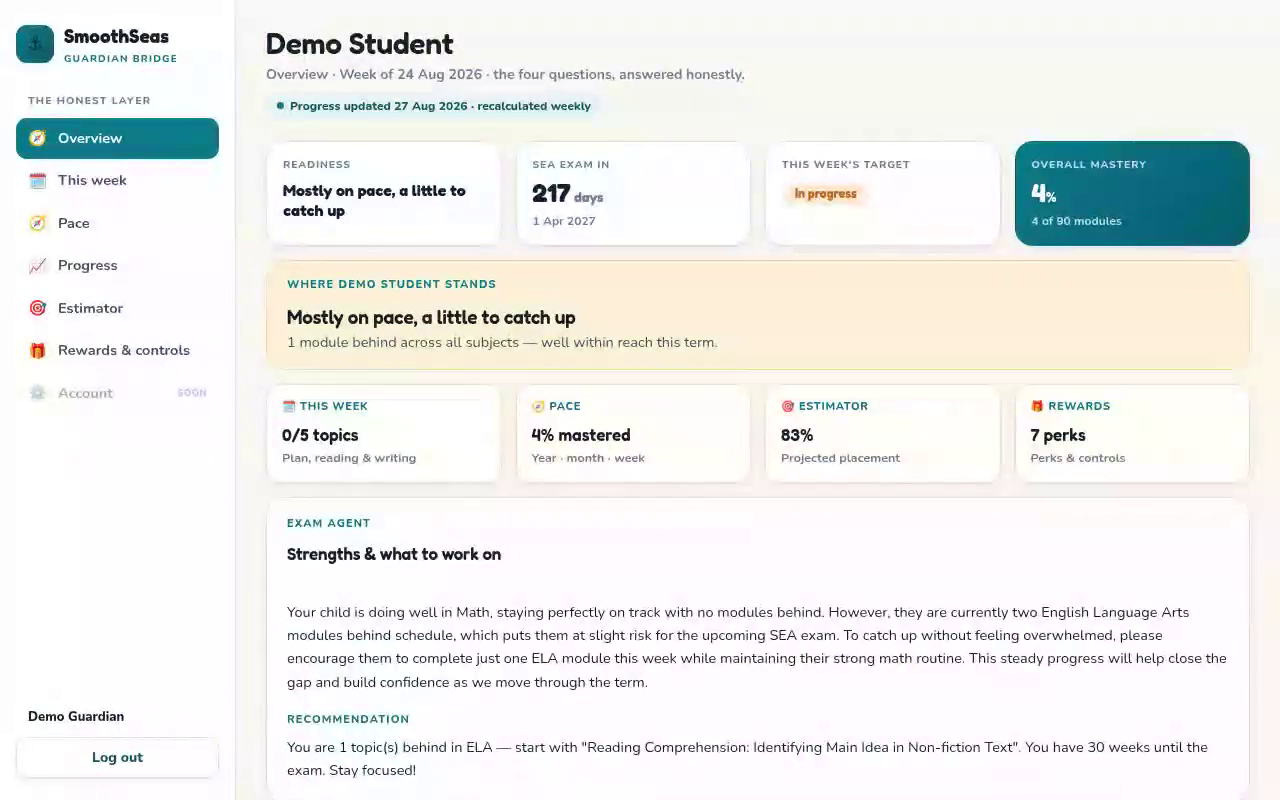Click the compass icon beside Overview

(x=38, y=138)
